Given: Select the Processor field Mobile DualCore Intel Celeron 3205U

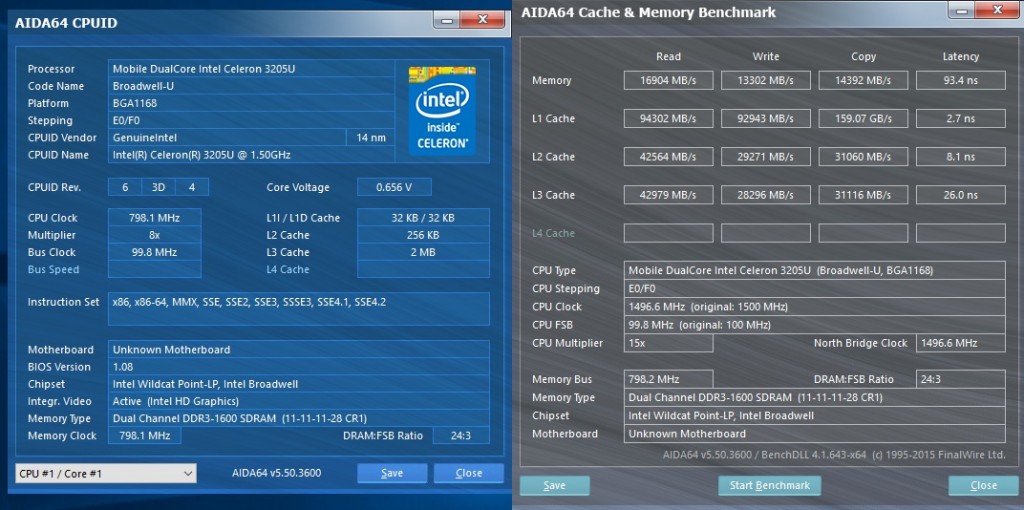Looking at the screenshot, I should 251,69.
